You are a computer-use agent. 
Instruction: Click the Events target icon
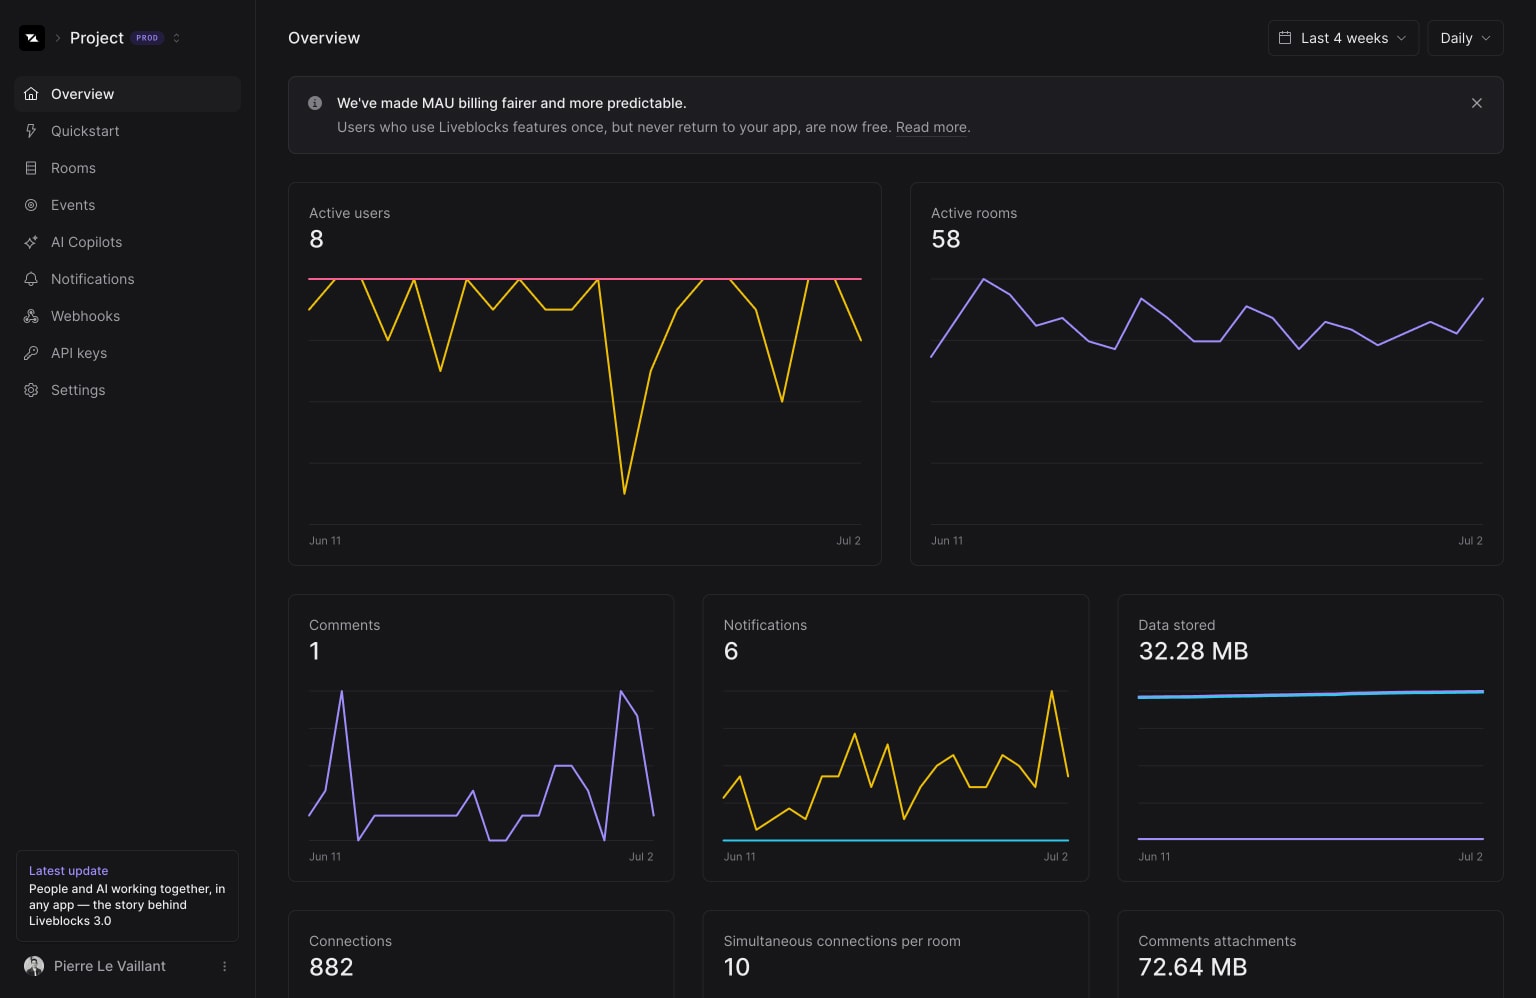point(31,205)
